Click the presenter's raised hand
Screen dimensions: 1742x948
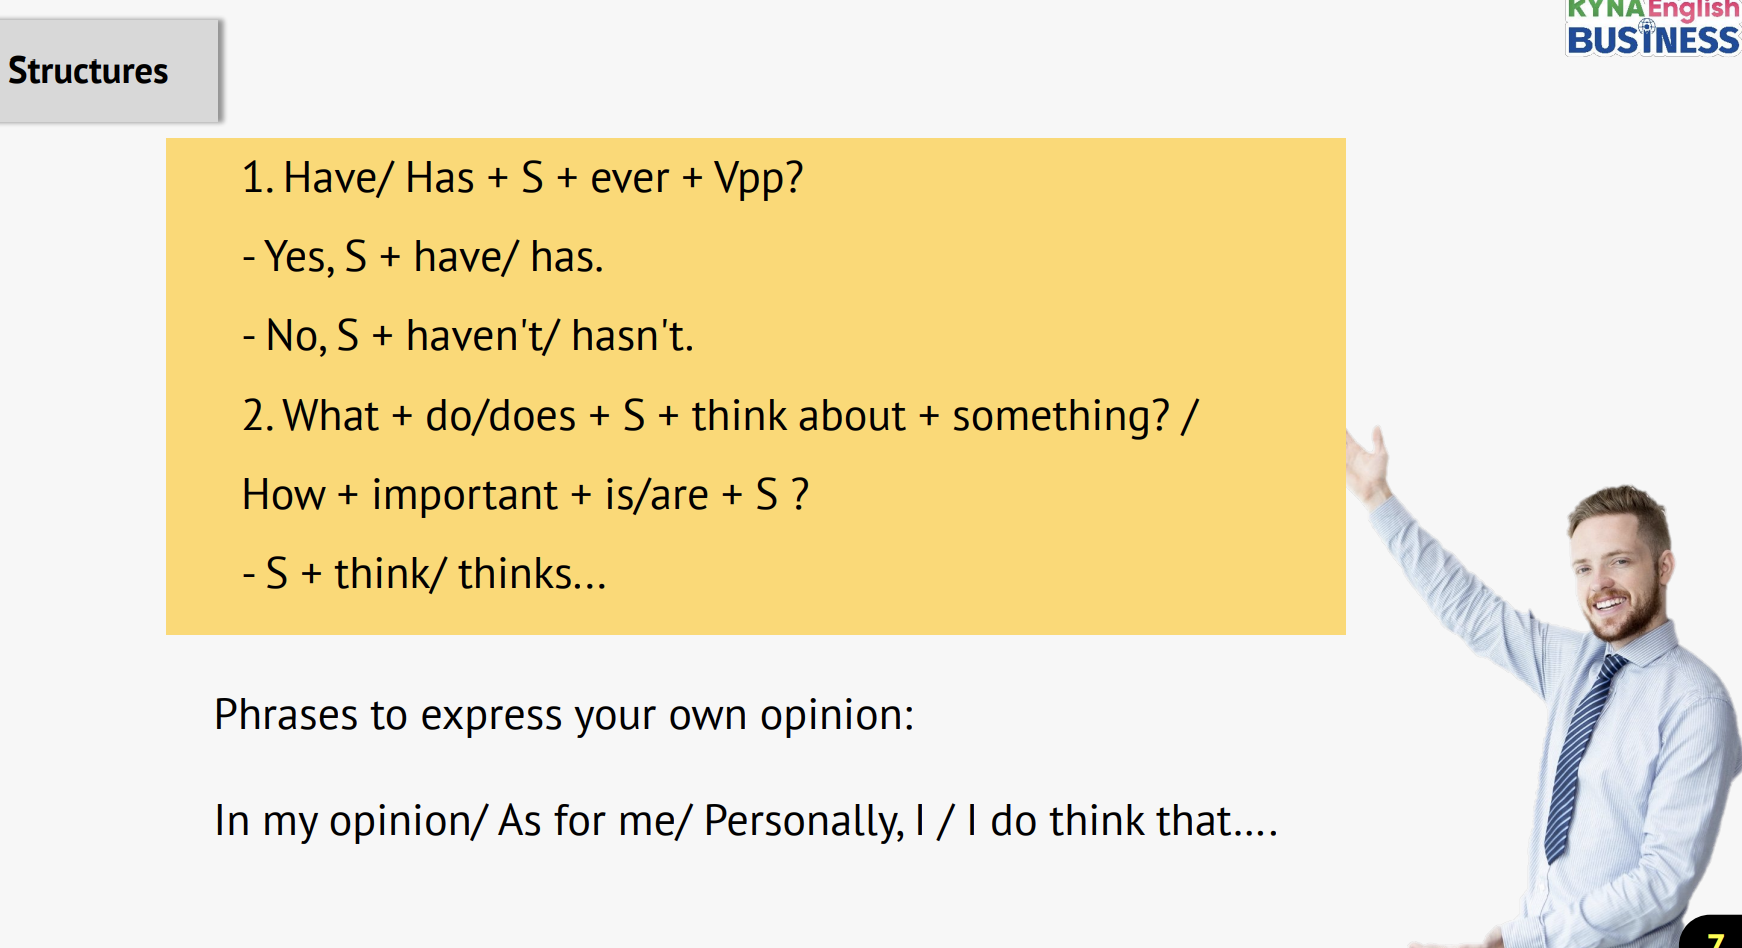[1366, 462]
